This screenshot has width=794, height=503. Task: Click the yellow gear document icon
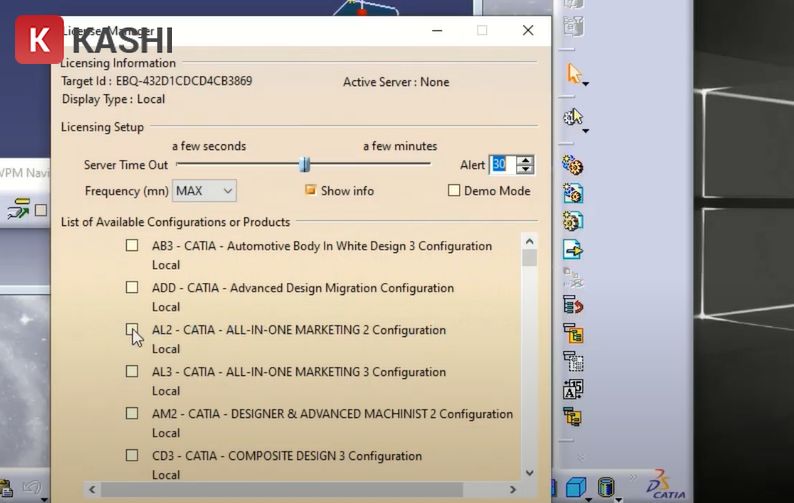point(573,221)
